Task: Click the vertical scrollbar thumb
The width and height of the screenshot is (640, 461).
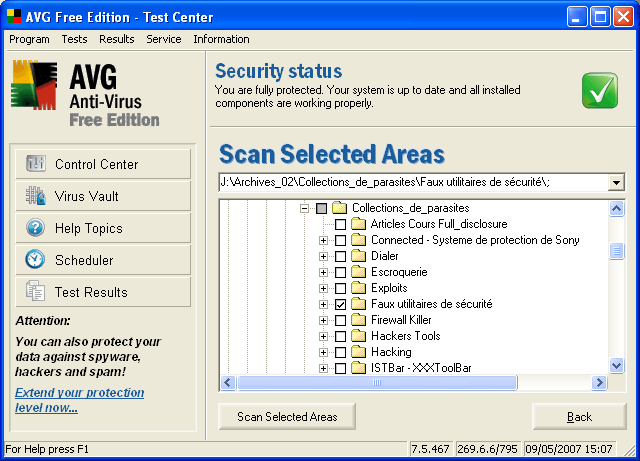Action: [616, 251]
